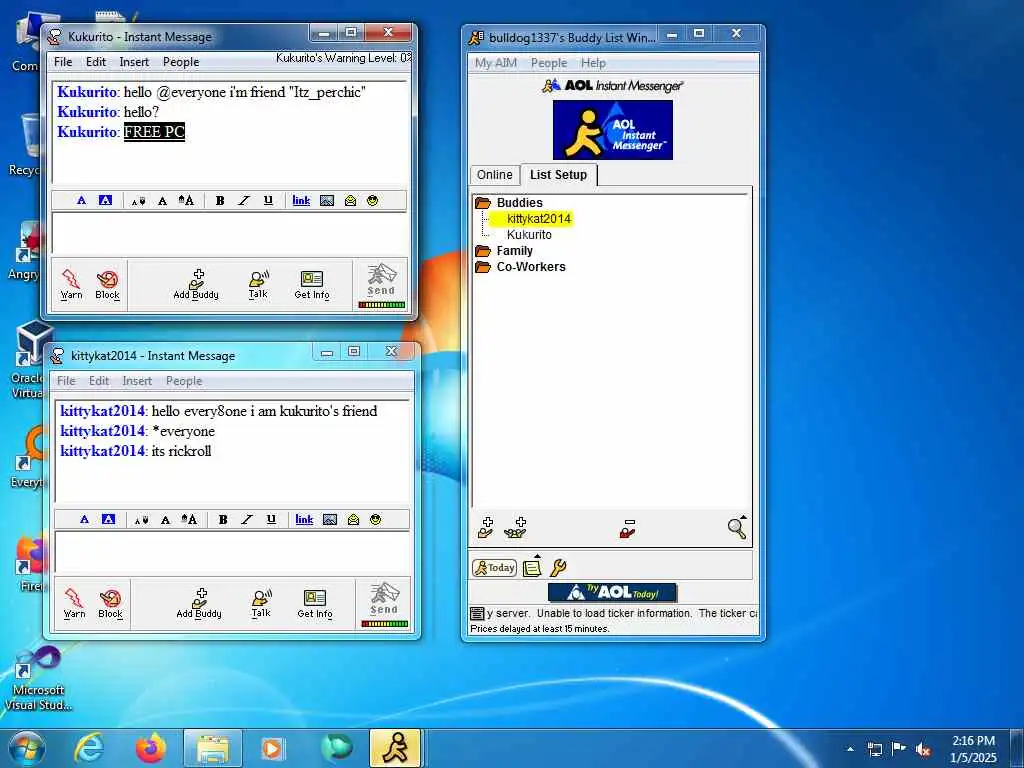This screenshot has height=768, width=1024.
Task: Expand the Family group folder
Action: click(x=483, y=251)
